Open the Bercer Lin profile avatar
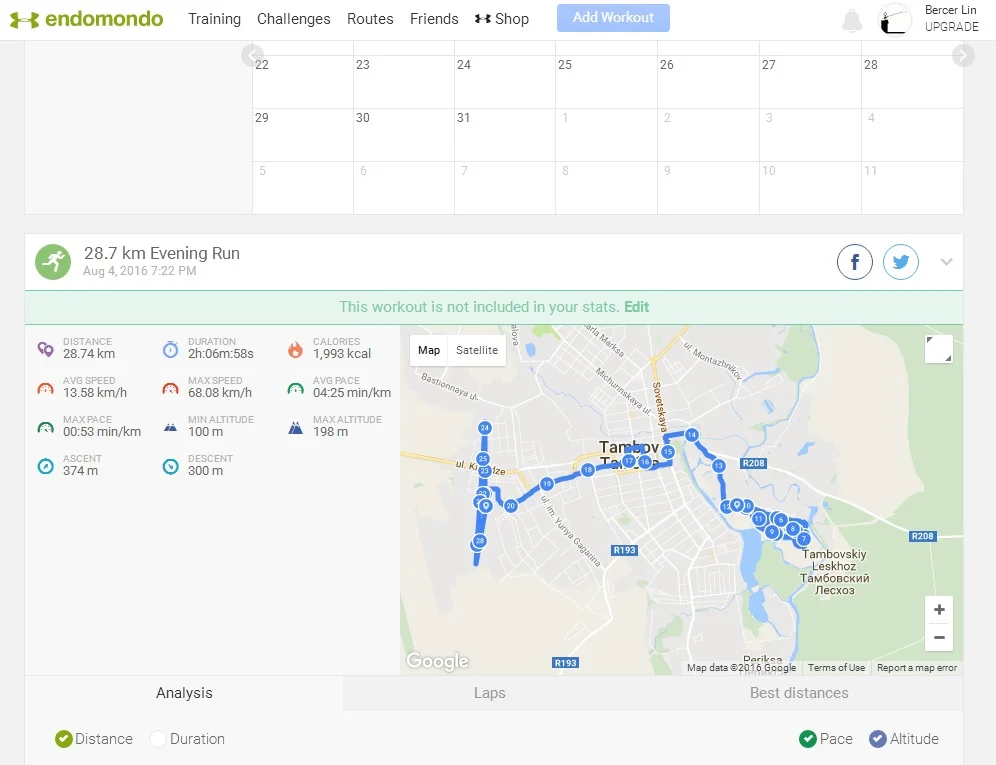996x765 pixels. click(x=894, y=20)
